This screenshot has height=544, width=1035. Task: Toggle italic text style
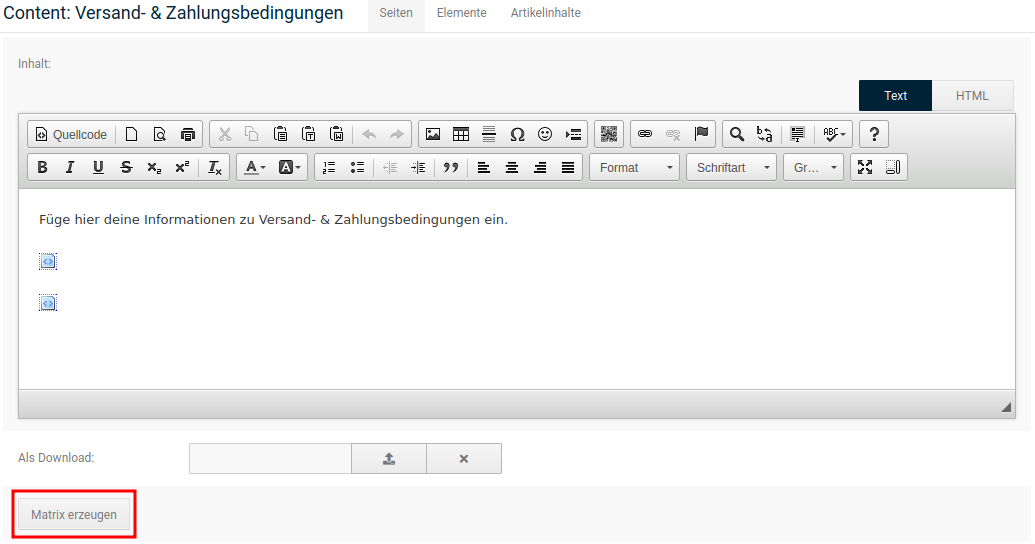[70, 168]
